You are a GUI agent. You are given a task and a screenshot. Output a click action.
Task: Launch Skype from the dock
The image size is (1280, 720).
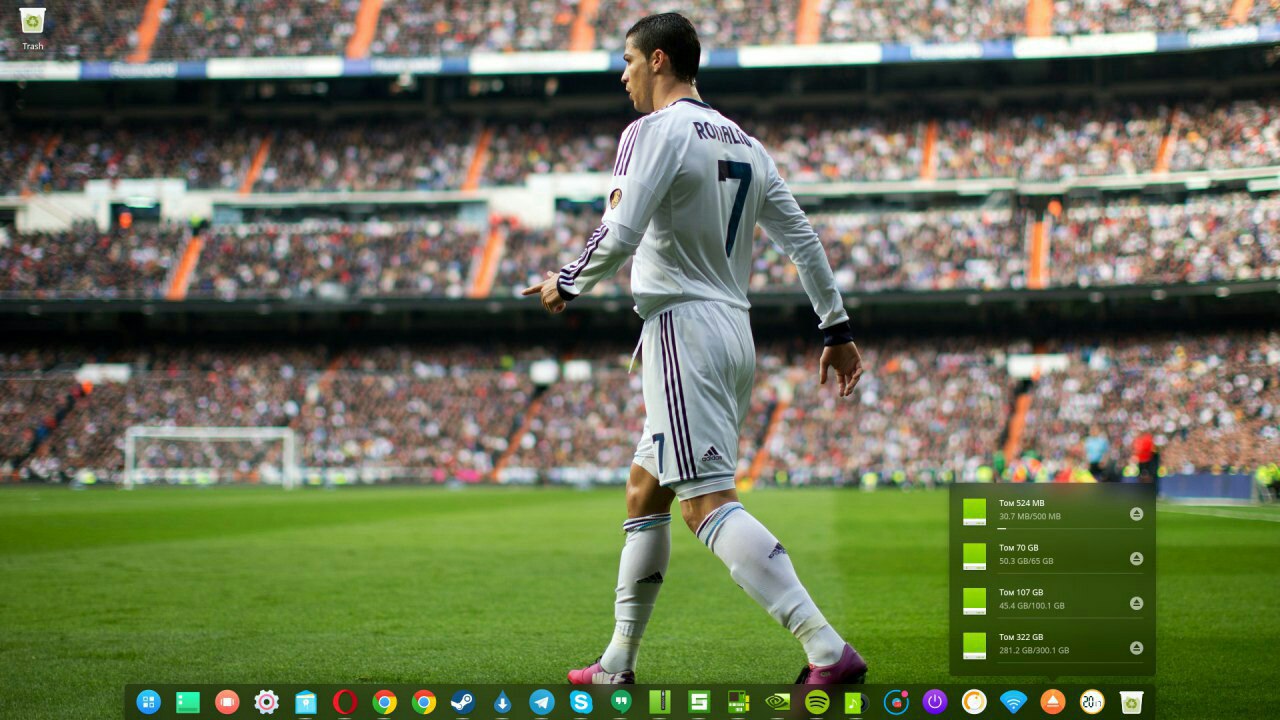[581, 702]
